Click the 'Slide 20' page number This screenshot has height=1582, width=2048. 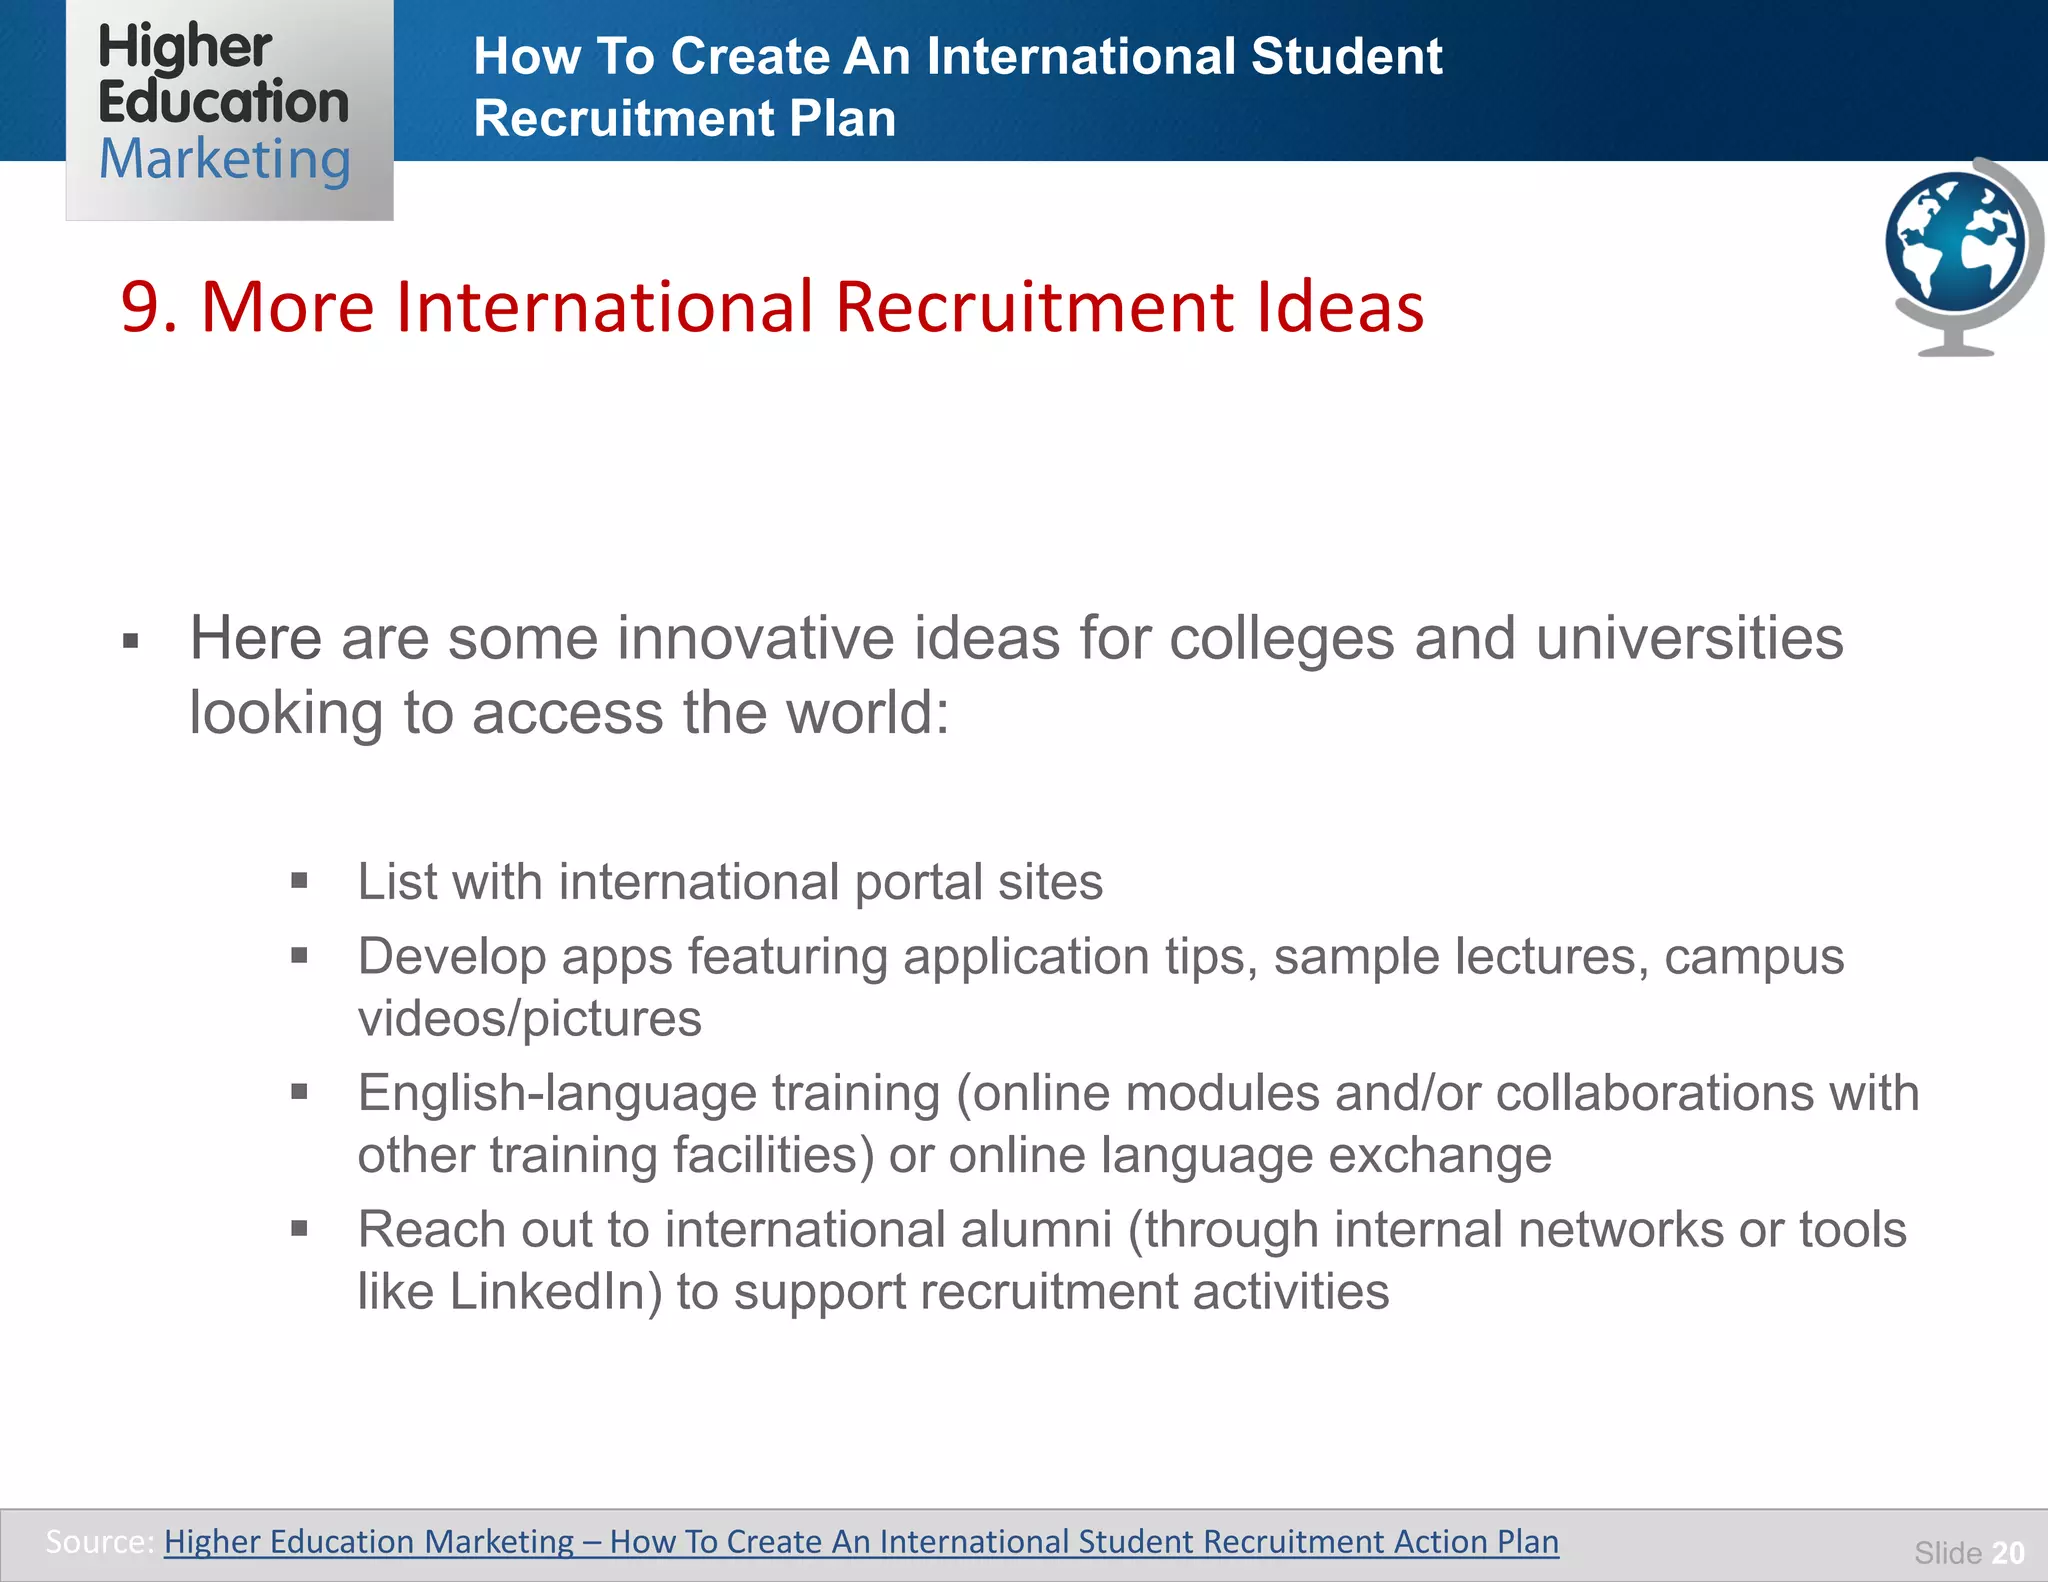pyautogui.click(x=1969, y=1552)
